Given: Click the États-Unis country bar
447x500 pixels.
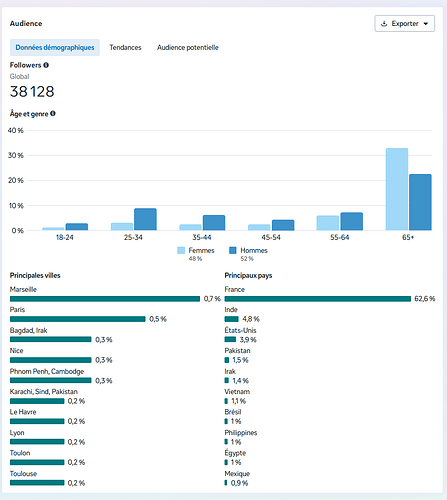Looking at the screenshot, I should point(230,340).
